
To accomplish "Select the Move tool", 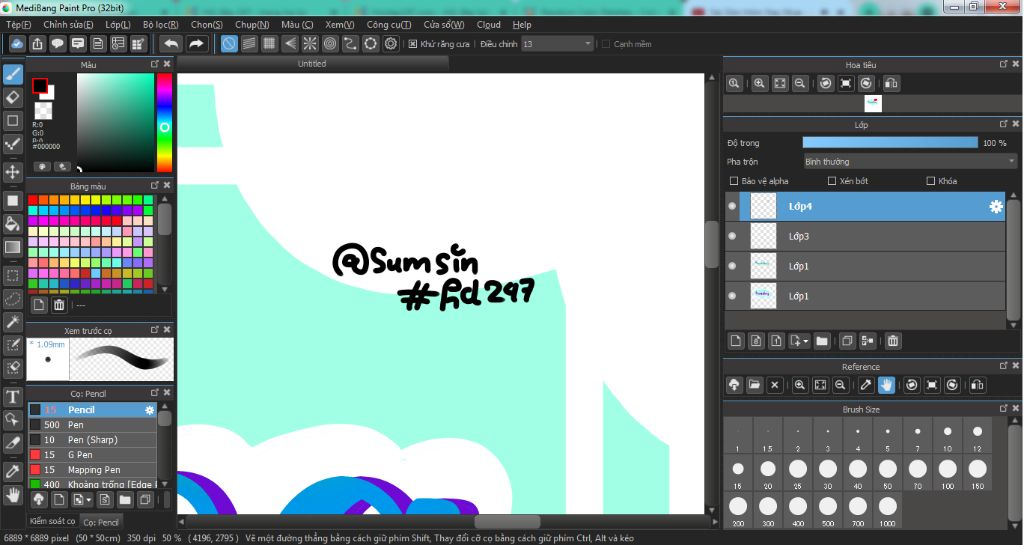I will [12, 172].
